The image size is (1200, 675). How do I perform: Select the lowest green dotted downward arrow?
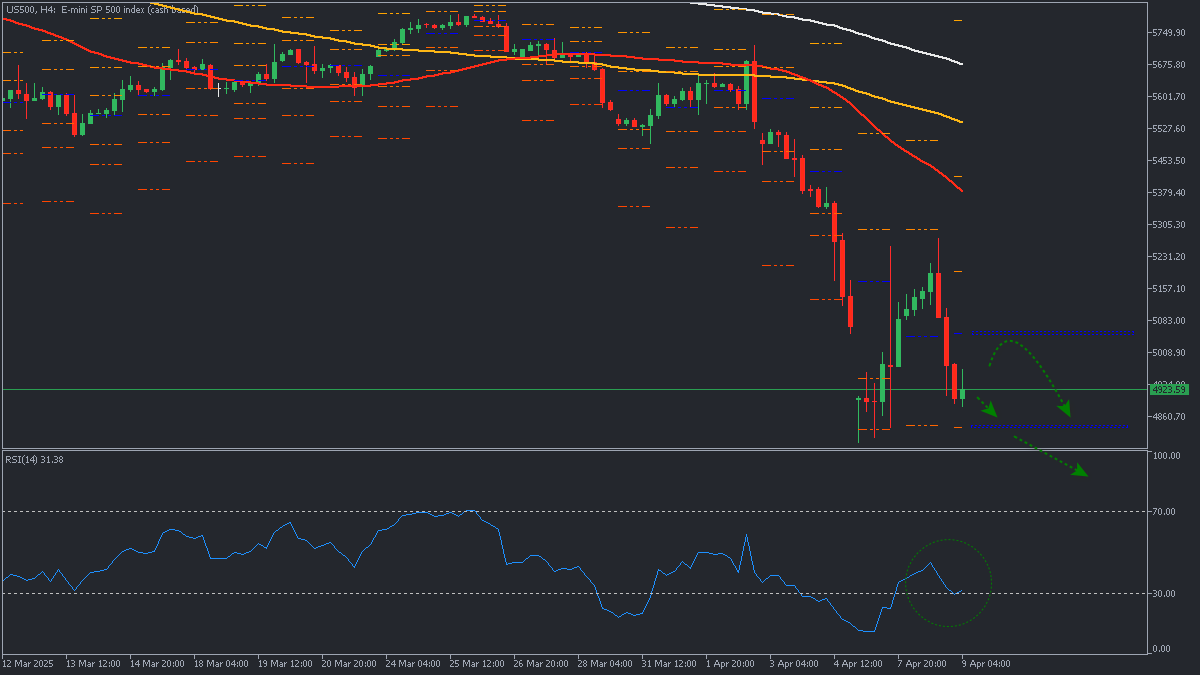[1048, 455]
